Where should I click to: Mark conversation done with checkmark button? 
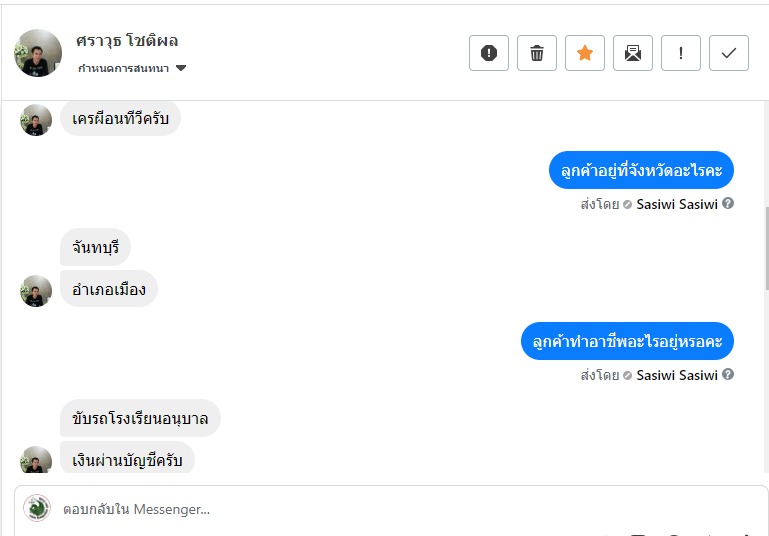point(729,53)
